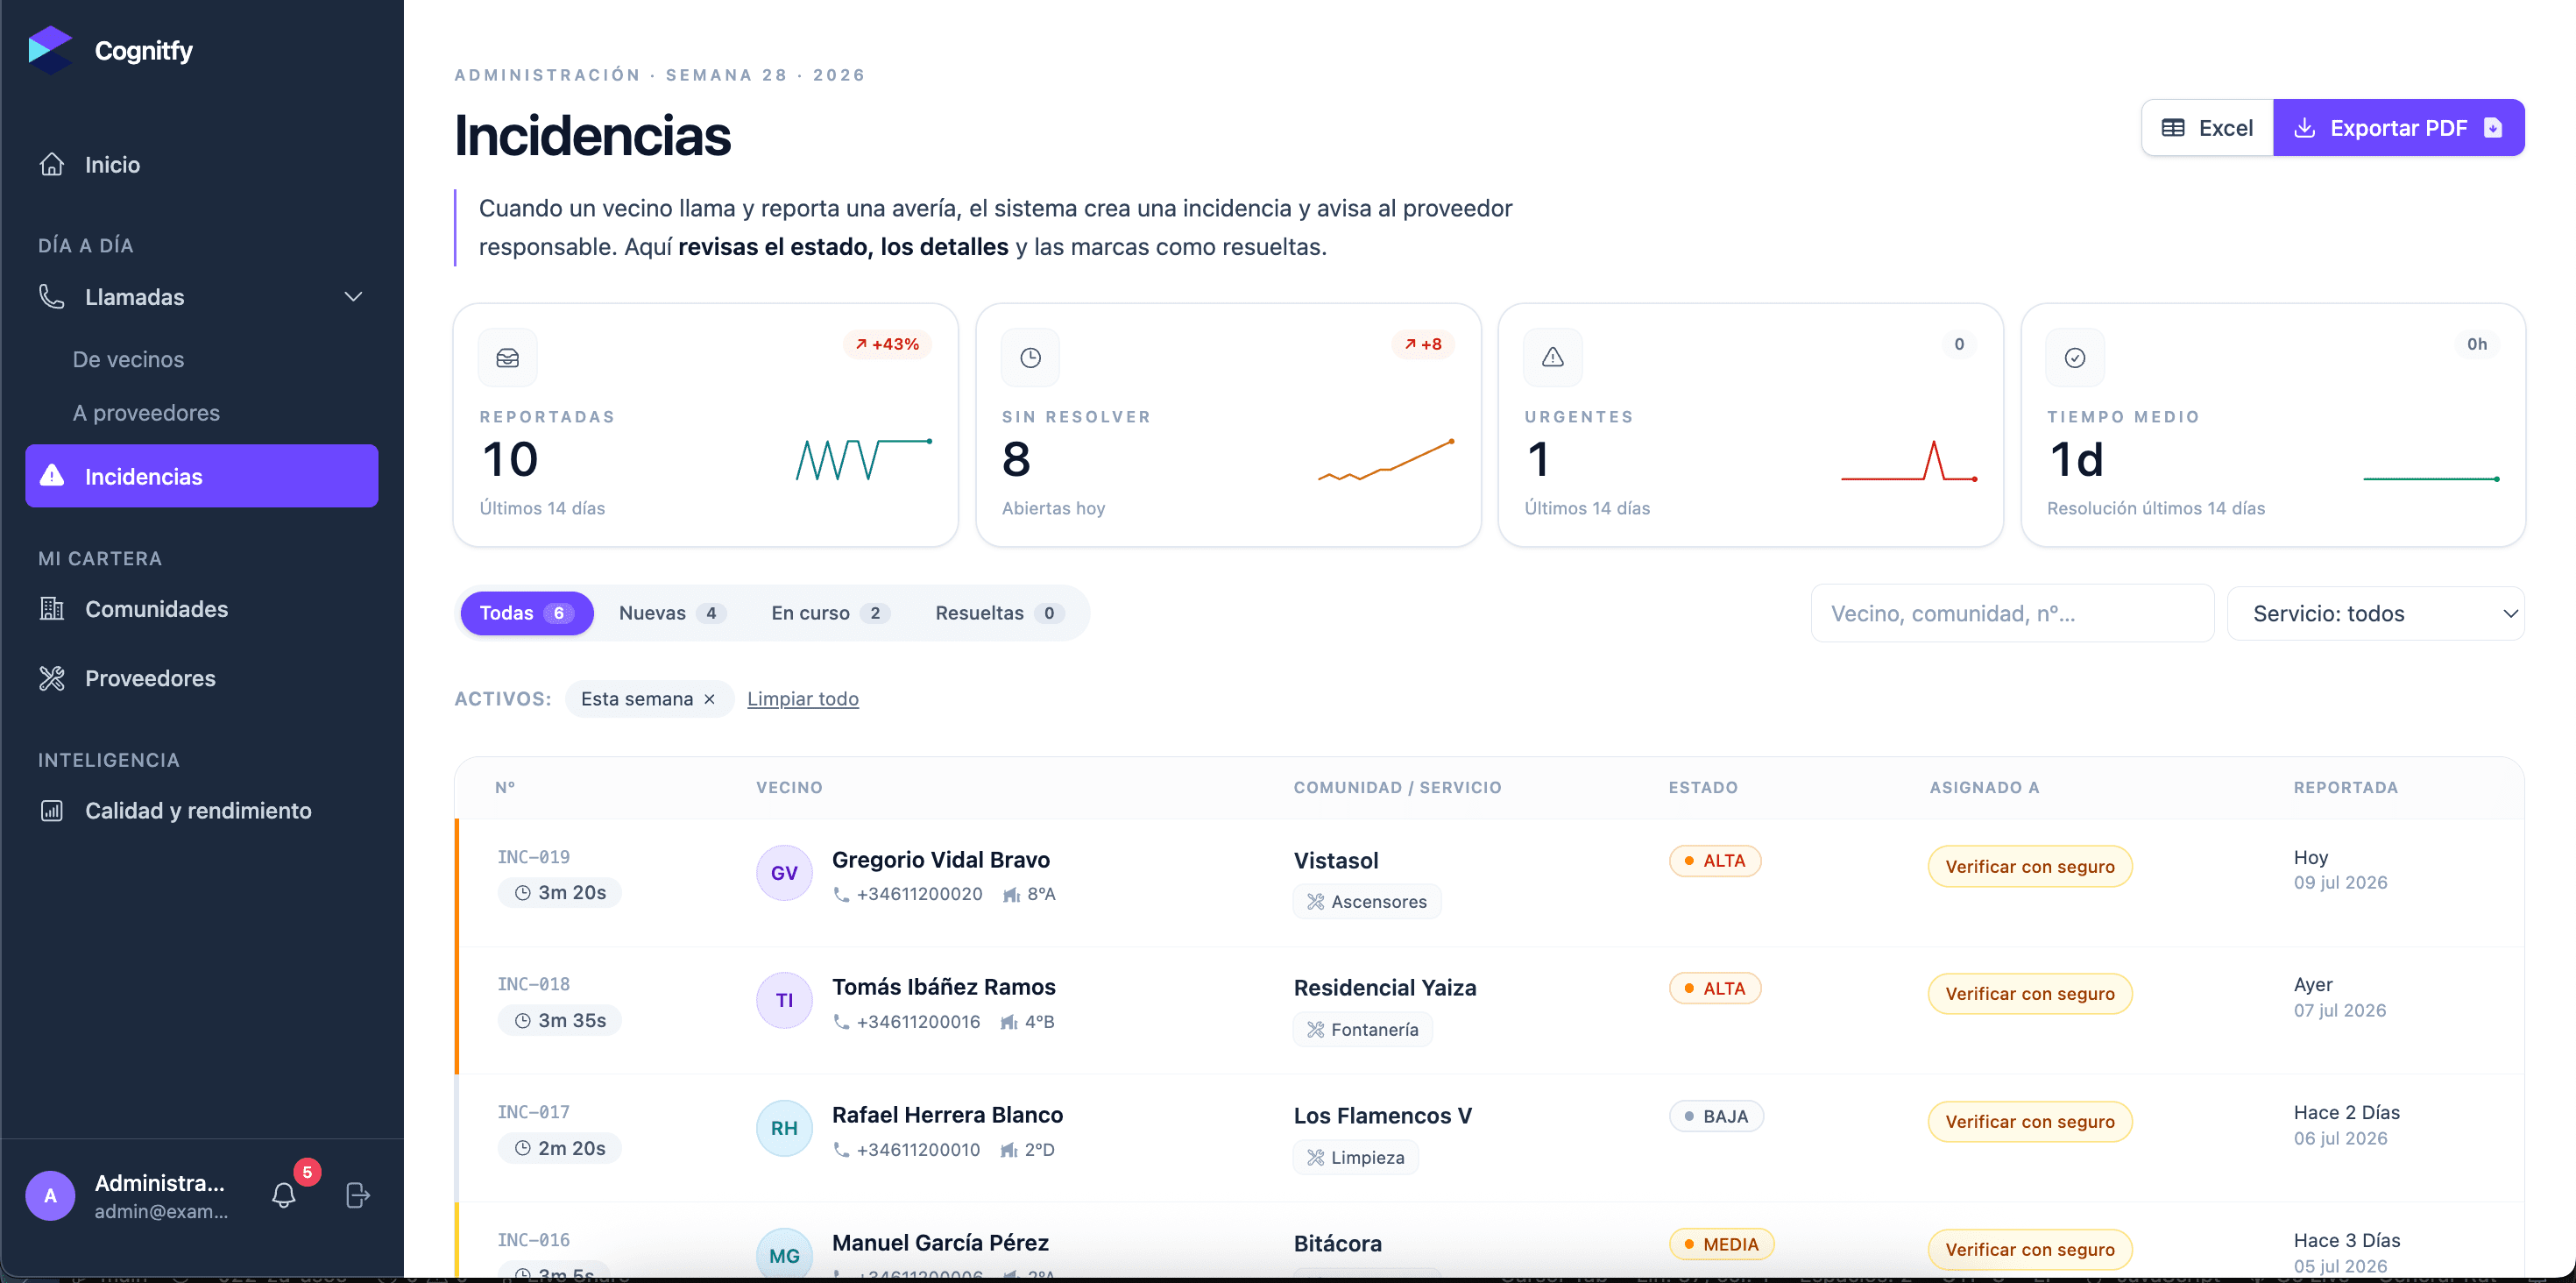Collapse the Llamadas submenu chevron
2576x1283 pixels.
pos(353,297)
